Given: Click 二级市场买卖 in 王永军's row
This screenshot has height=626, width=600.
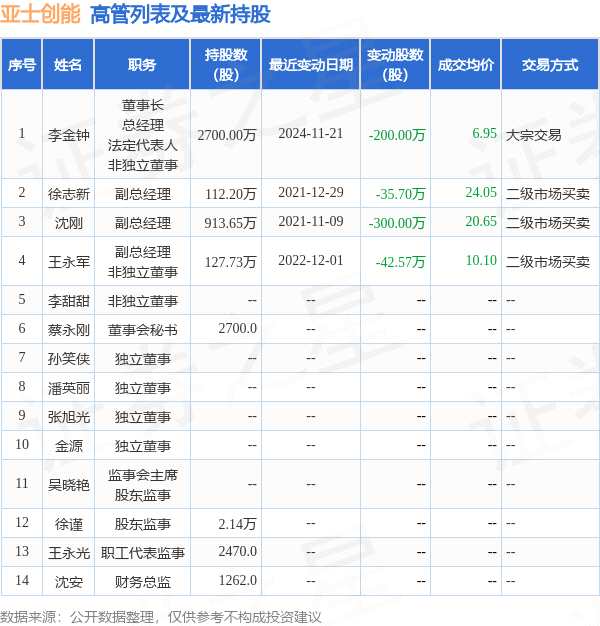Looking at the screenshot, I should [548, 262].
